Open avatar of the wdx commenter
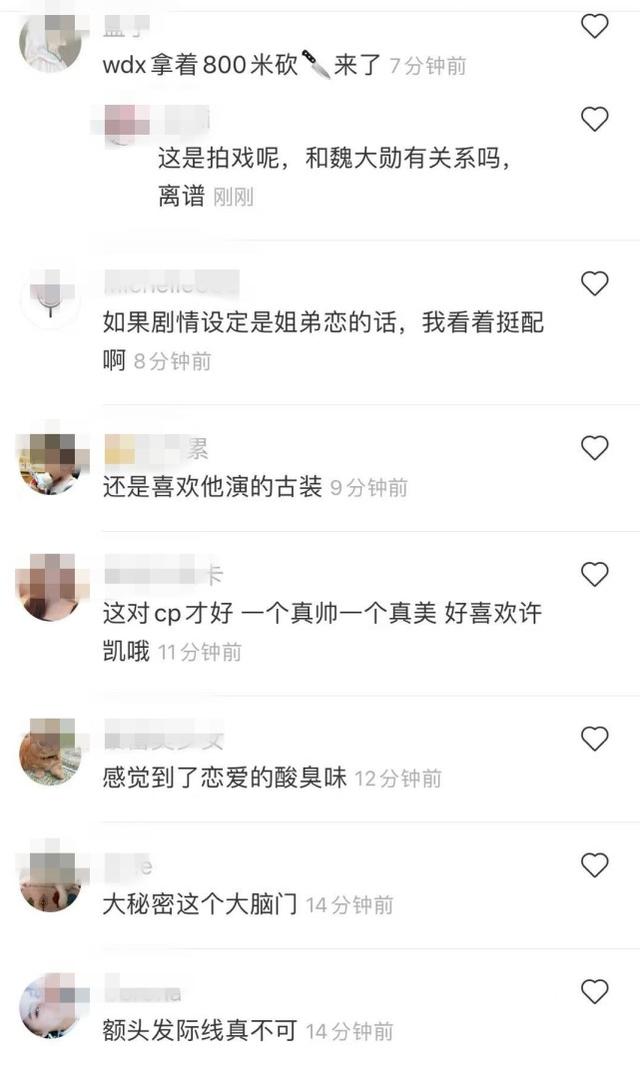Screen dimensions: 640x1065 [51, 41]
